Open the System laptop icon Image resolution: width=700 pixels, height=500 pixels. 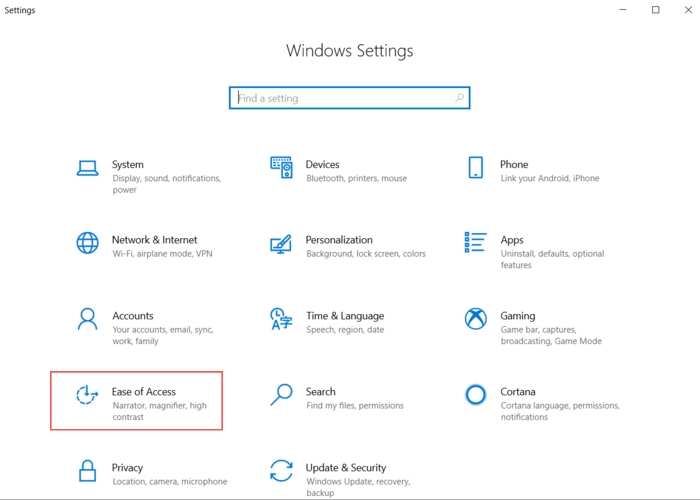(x=88, y=168)
